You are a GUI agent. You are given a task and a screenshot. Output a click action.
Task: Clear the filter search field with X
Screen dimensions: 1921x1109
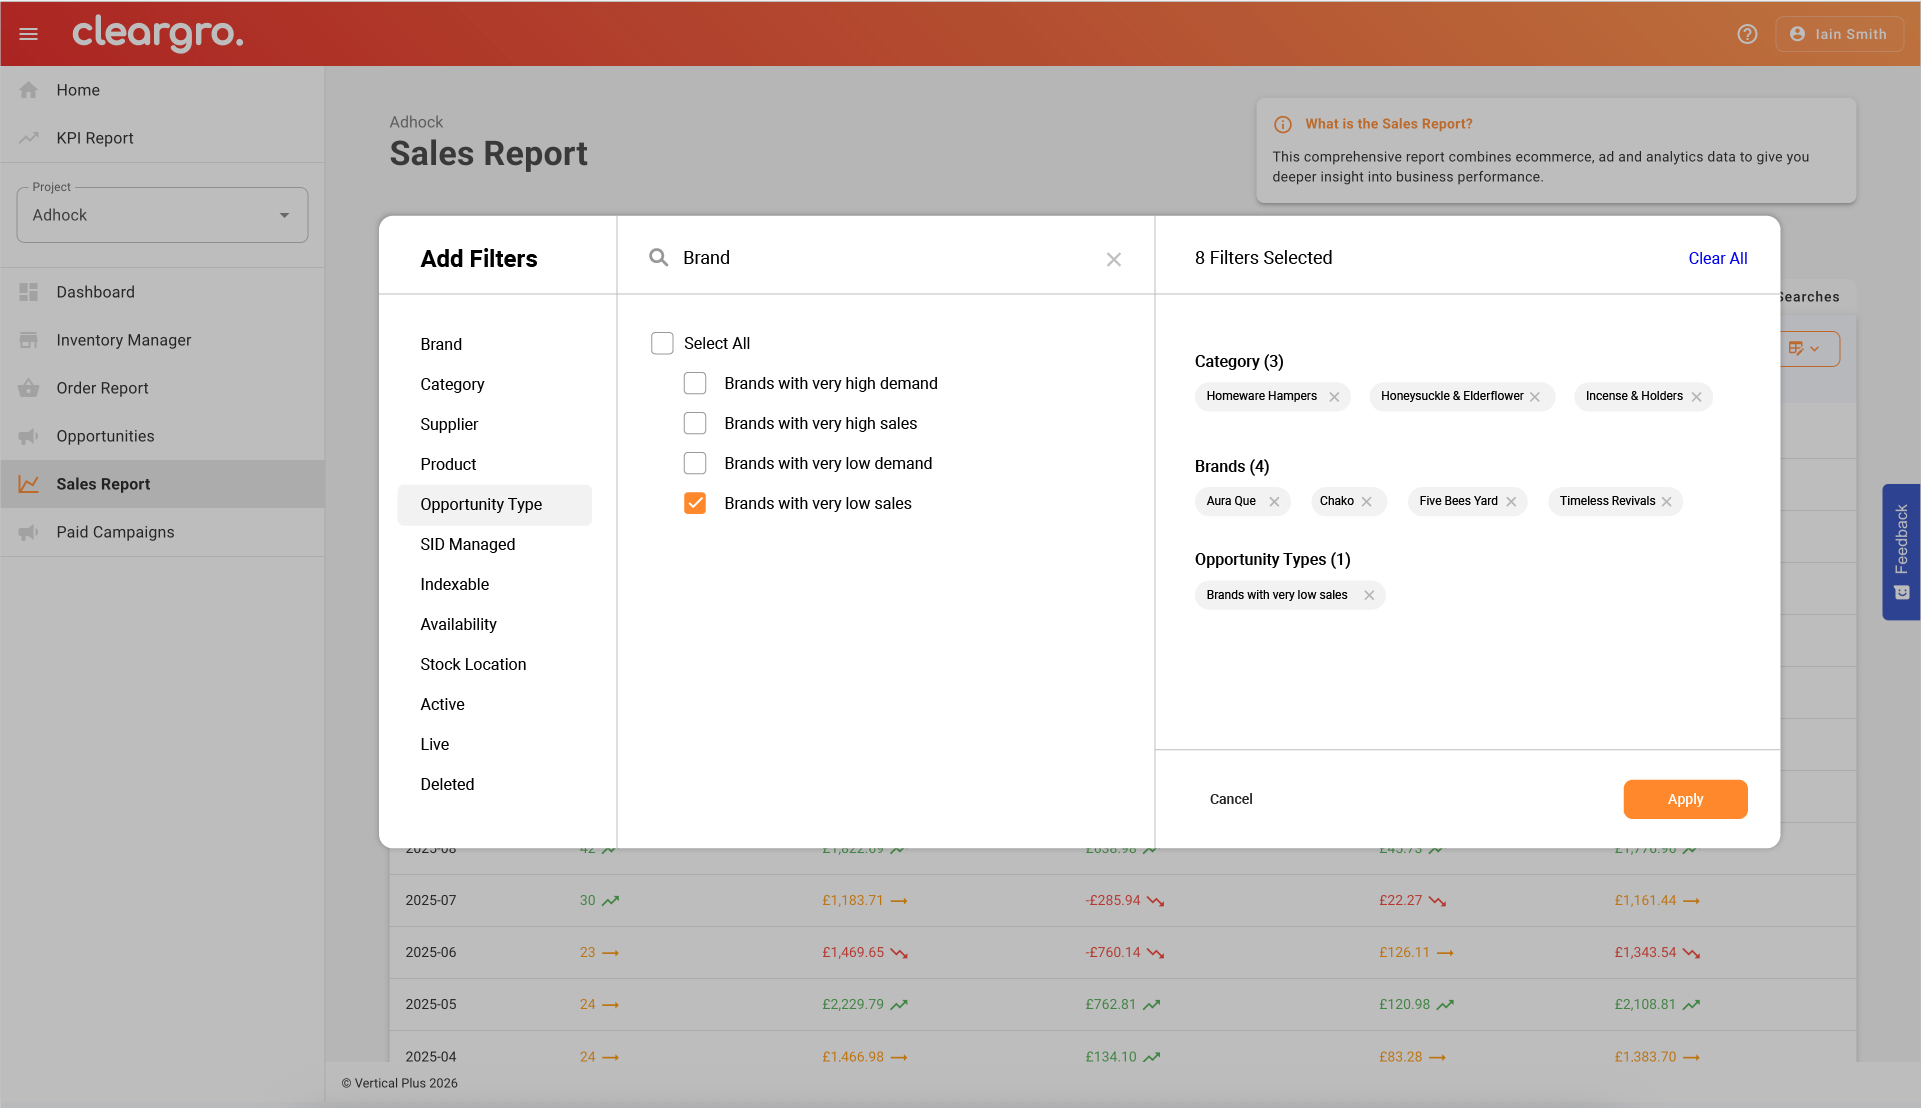tap(1113, 259)
